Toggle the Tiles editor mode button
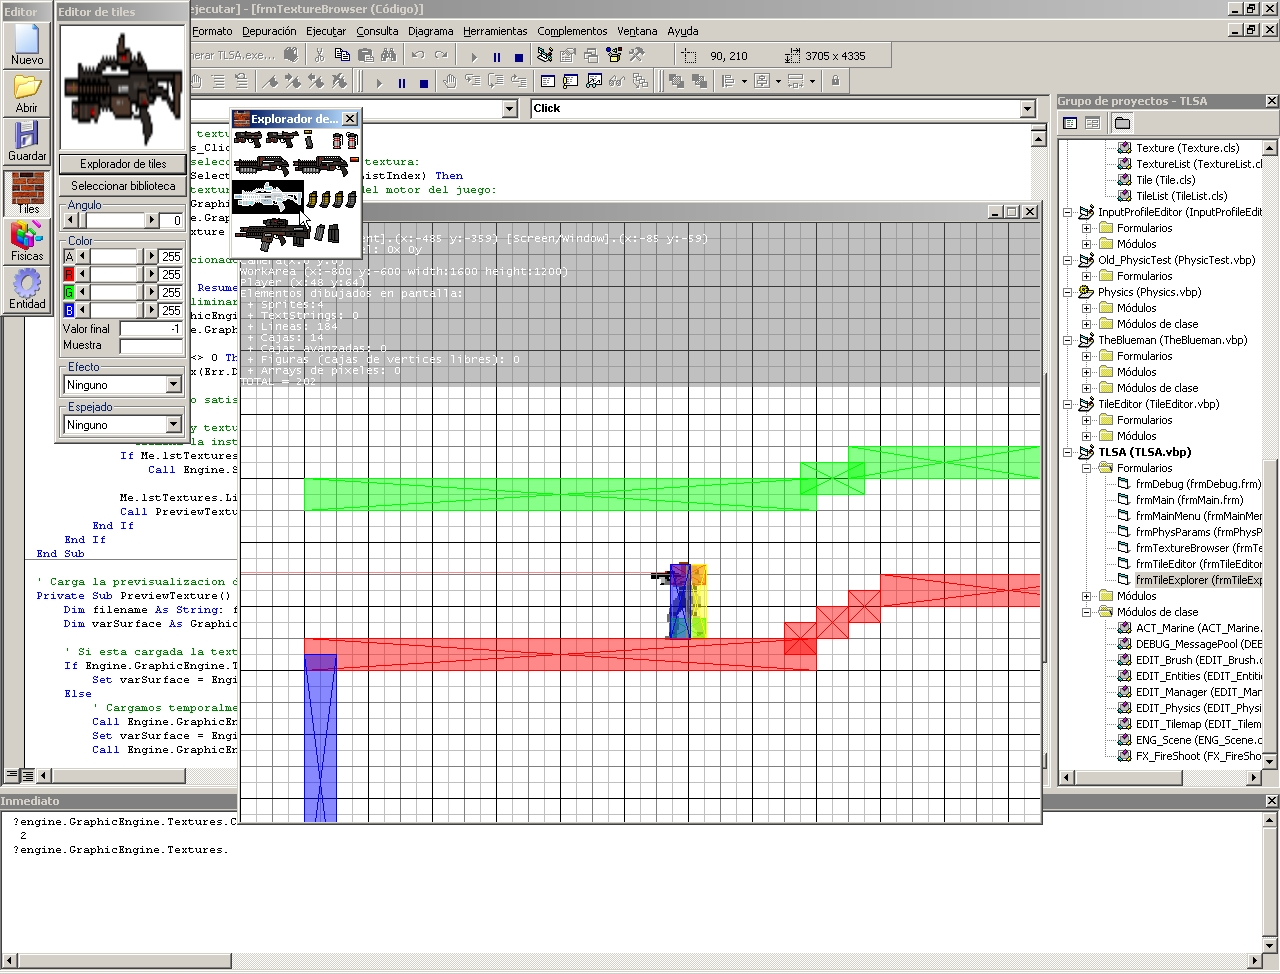 [x=27, y=192]
